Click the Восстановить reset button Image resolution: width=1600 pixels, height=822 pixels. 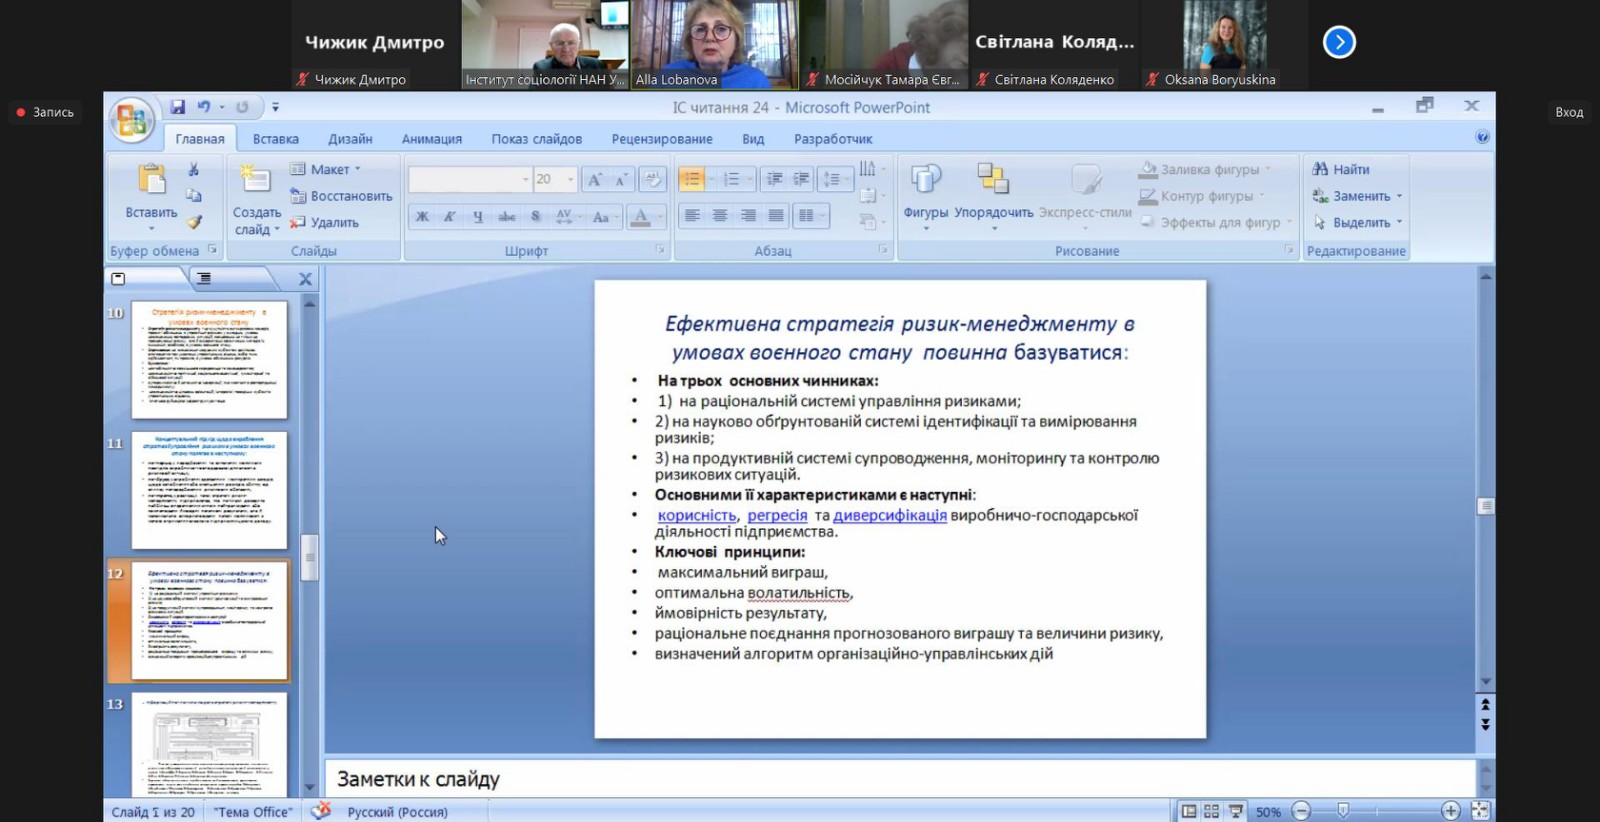[x=341, y=196]
